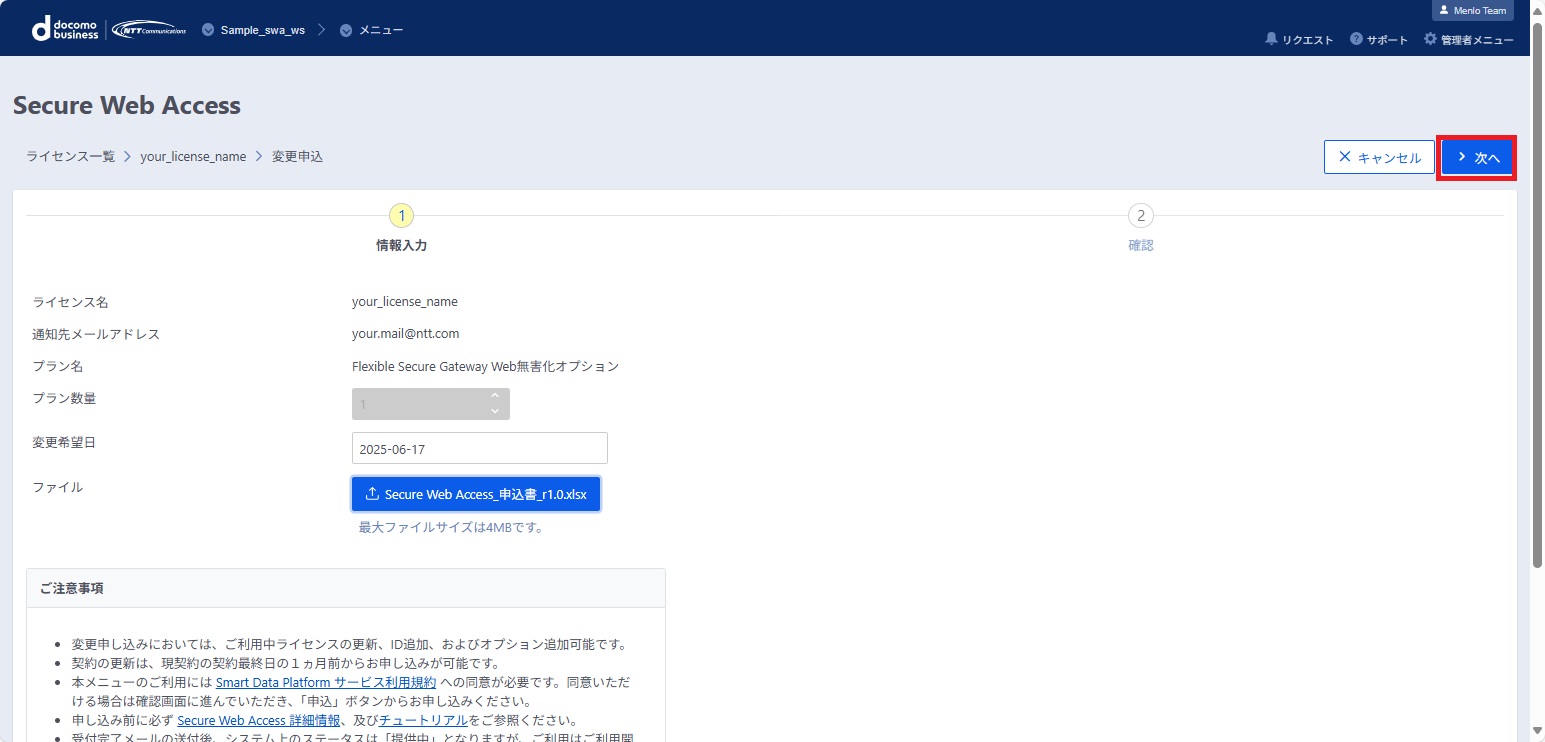The height and width of the screenshot is (742, 1545).
Task: Open Smart Data Platform サービス利用規約 link
Action: [326, 682]
